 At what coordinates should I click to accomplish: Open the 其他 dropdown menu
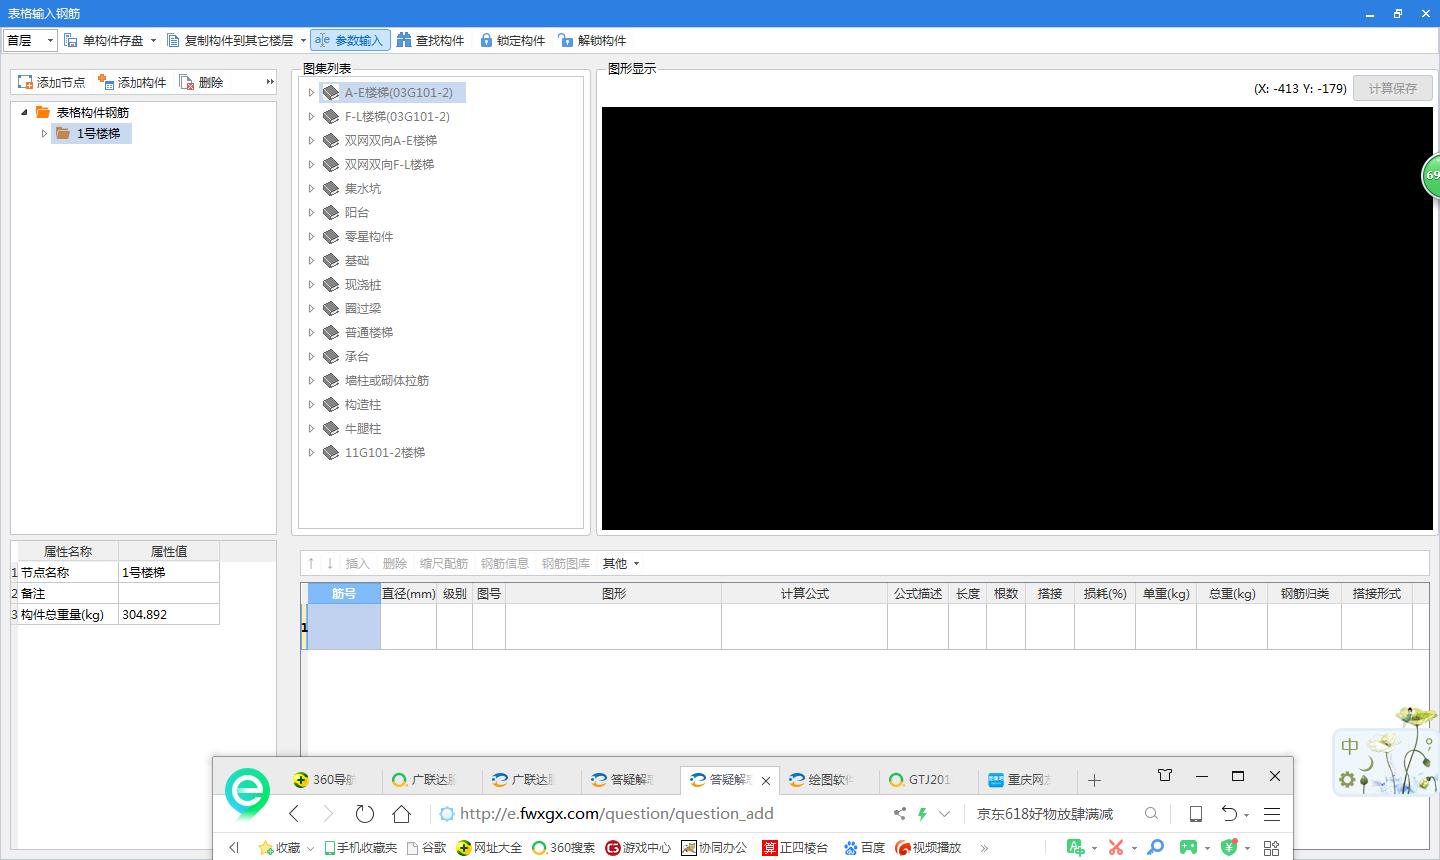point(621,563)
